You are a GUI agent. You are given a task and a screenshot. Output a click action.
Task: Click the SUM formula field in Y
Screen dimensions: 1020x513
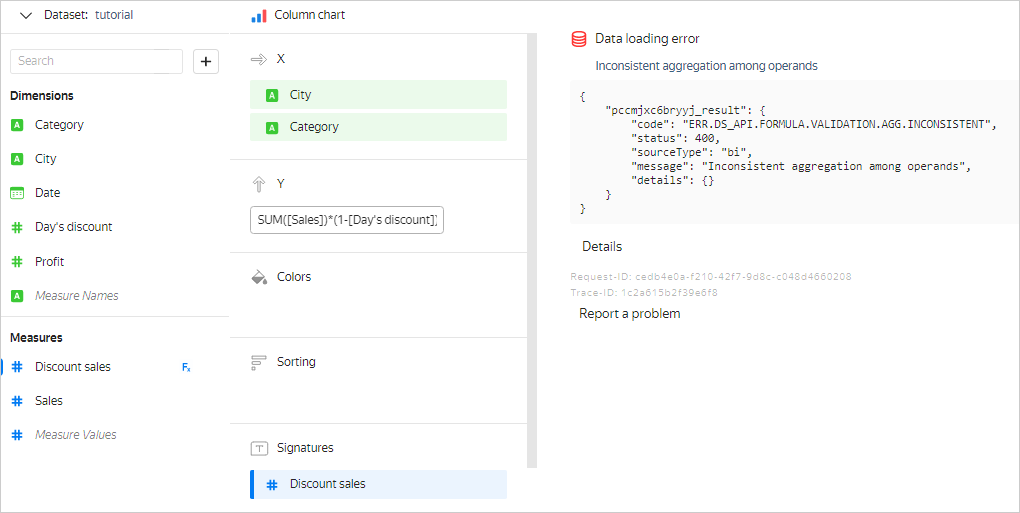point(346,220)
